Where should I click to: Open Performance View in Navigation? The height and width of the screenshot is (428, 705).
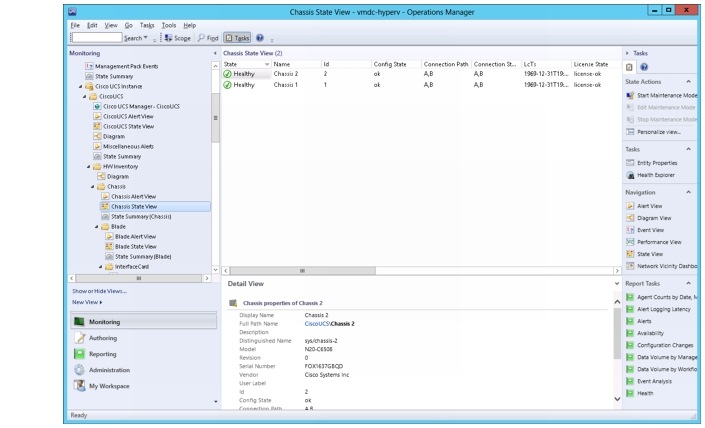(x=658, y=242)
